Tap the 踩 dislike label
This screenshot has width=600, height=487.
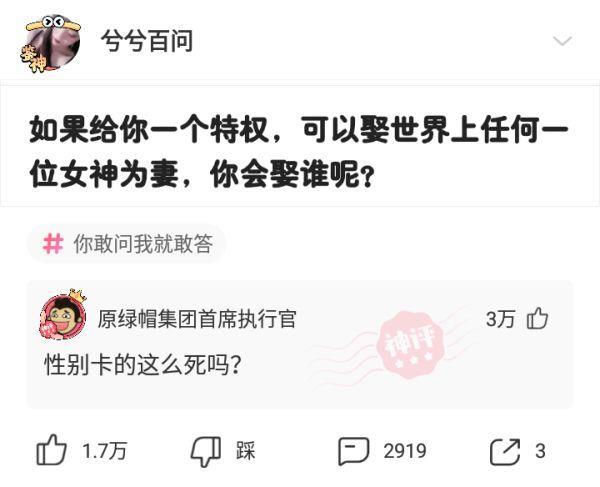pos(245,451)
